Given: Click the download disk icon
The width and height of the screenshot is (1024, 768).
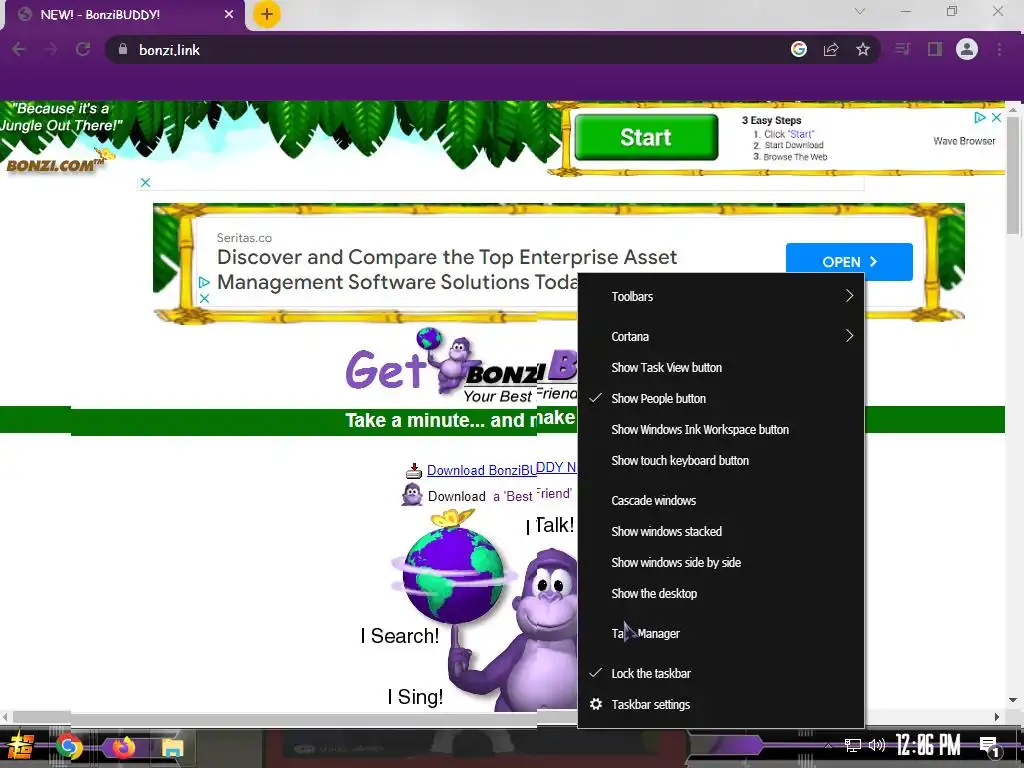Looking at the screenshot, I should tap(414, 471).
